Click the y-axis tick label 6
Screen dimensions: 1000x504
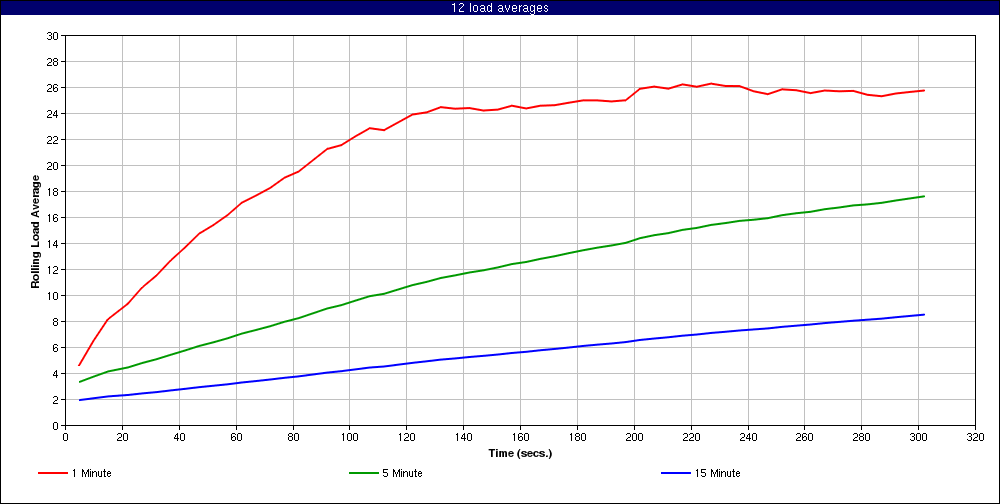(x=55, y=348)
